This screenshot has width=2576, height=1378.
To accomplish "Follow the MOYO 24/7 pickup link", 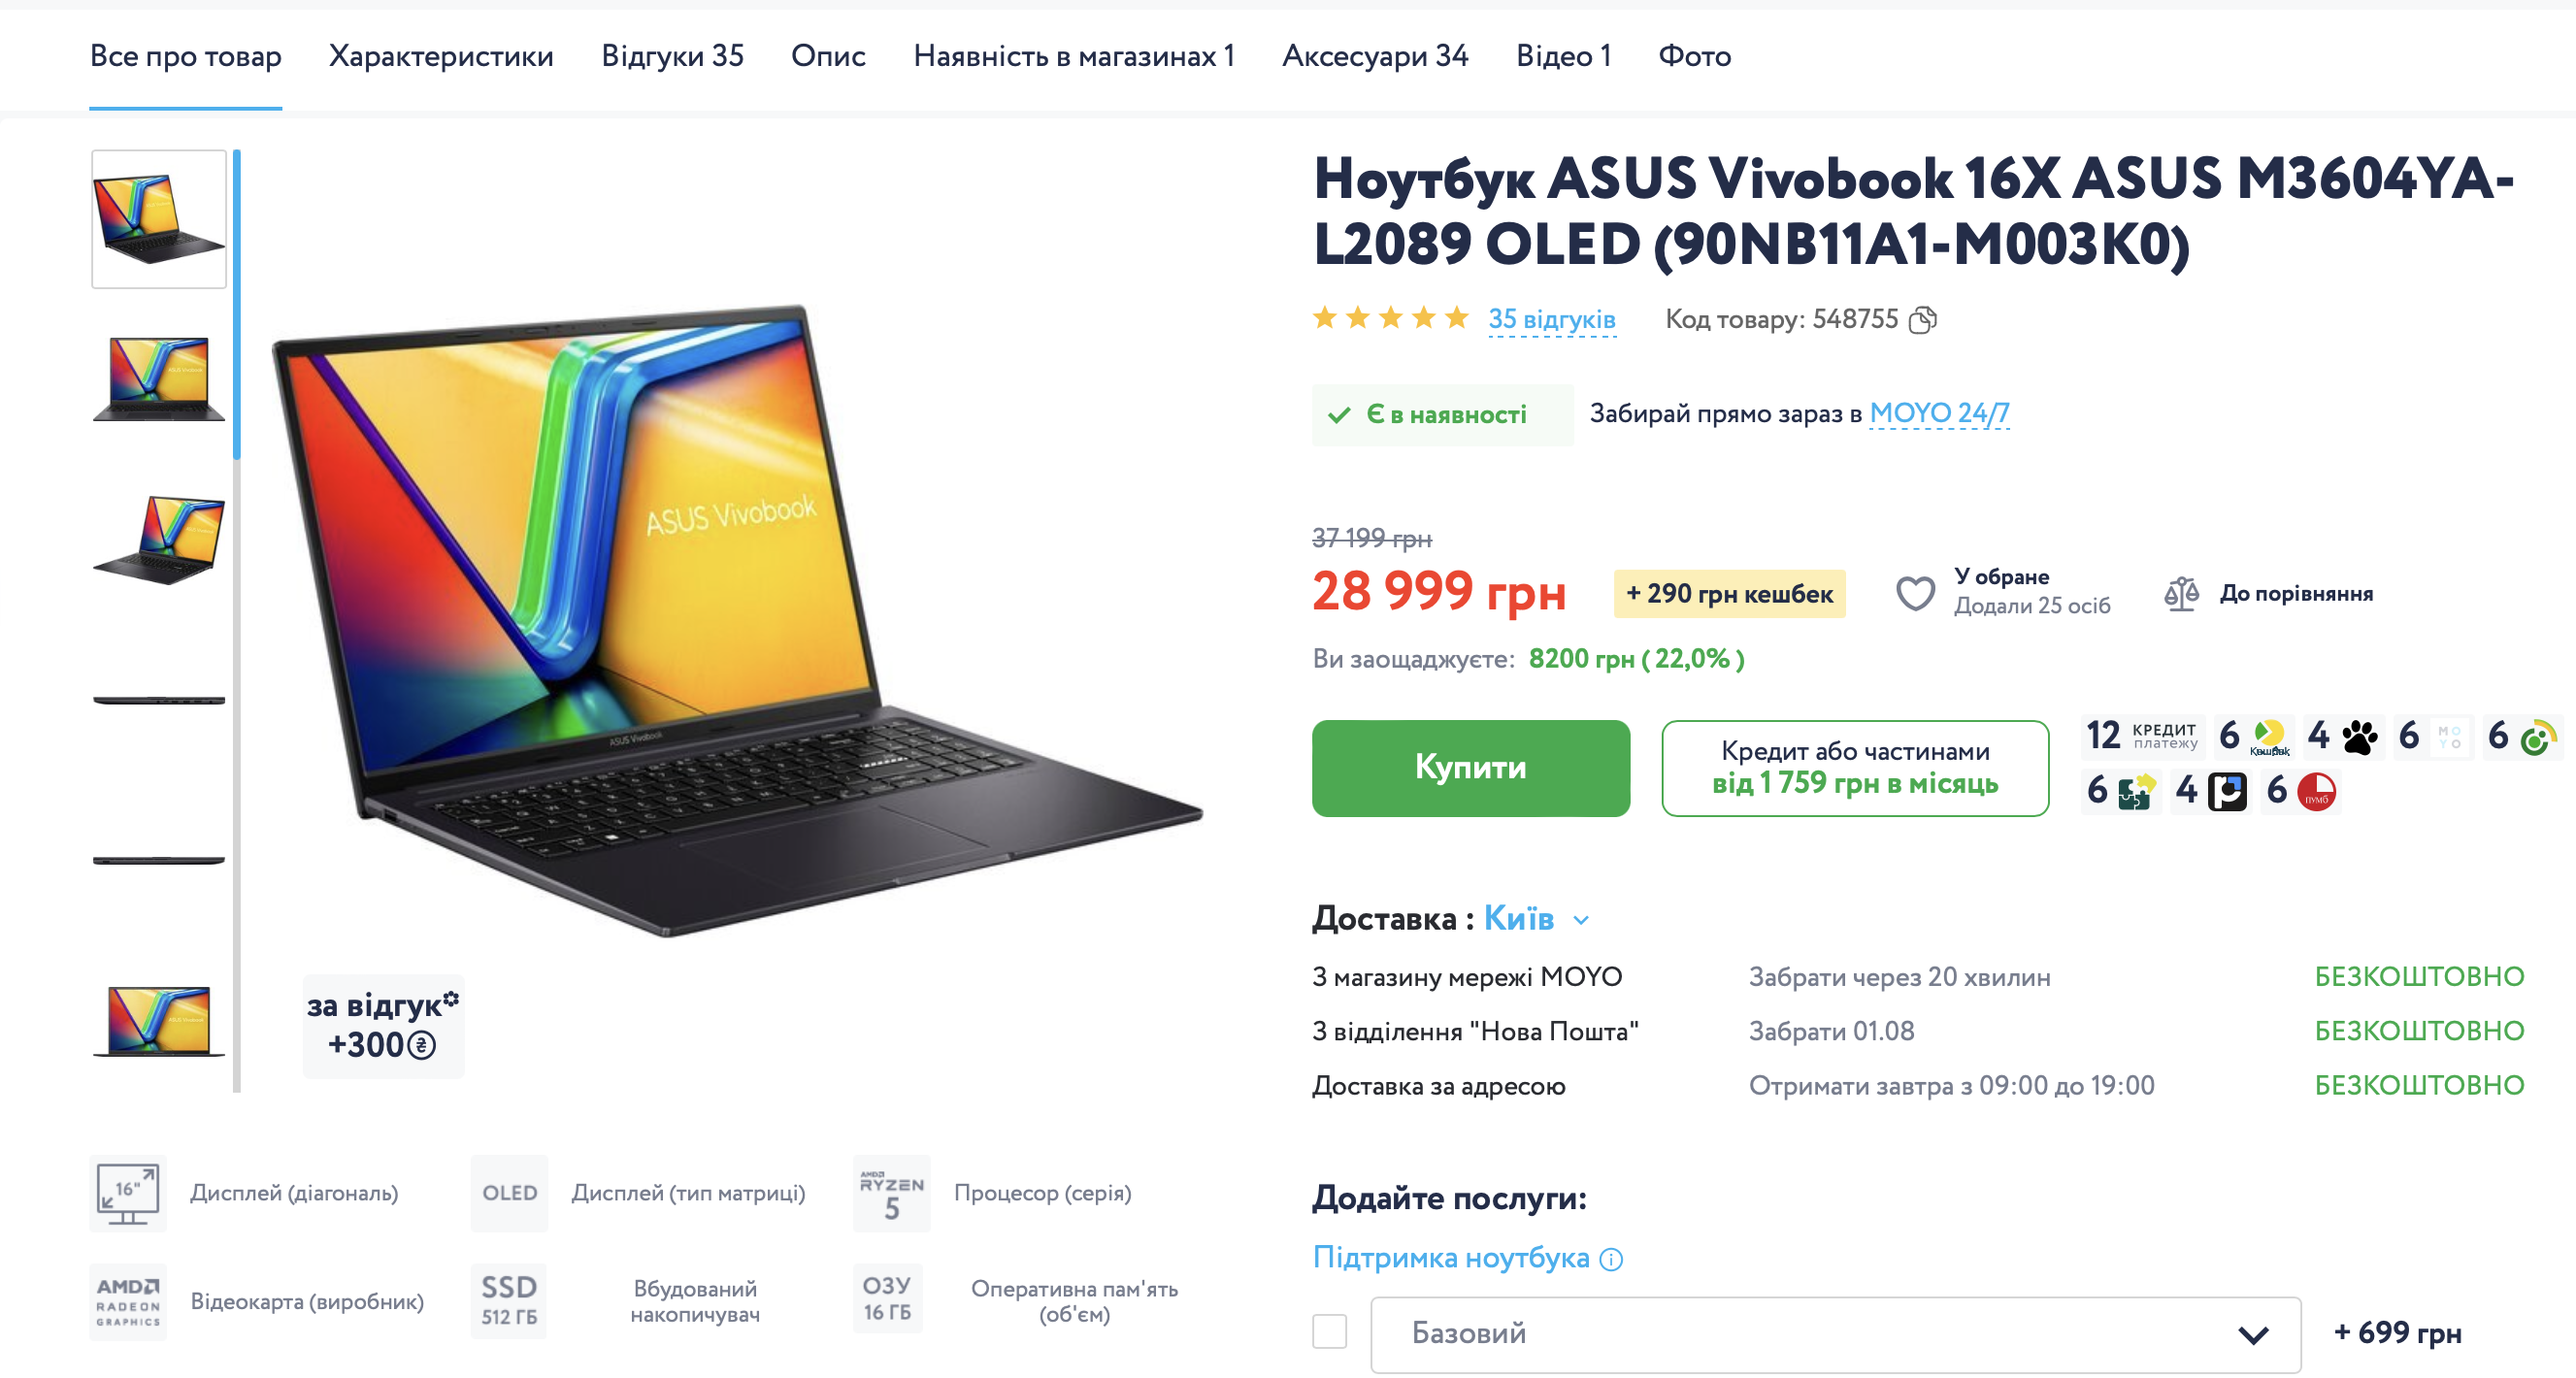I will pyautogui.click(x=1939, y=413).
